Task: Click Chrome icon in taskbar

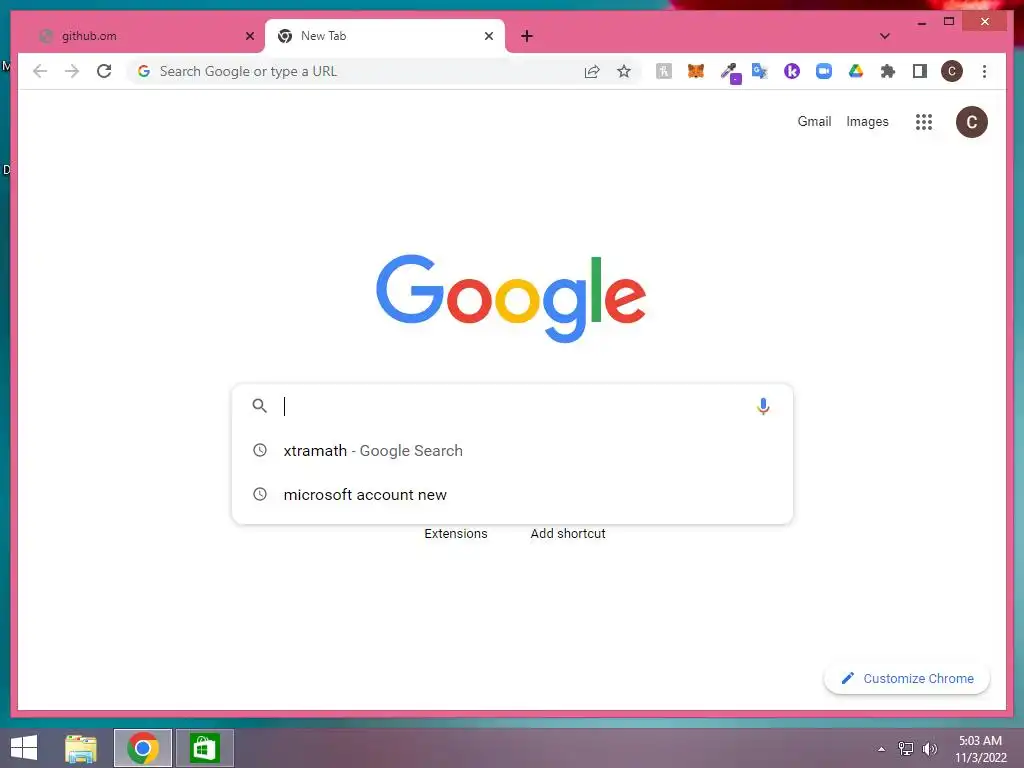Action: [143, 748]
